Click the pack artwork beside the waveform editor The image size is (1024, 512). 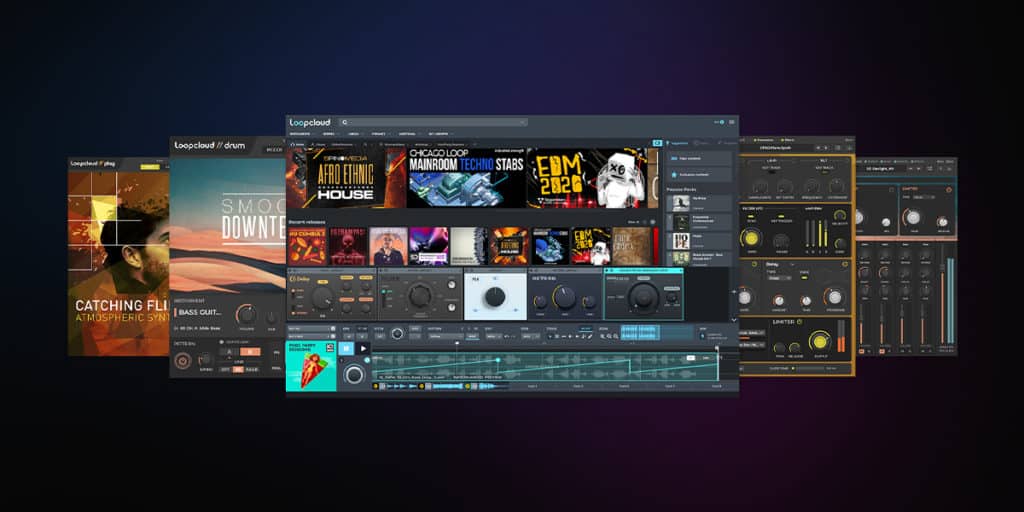tap(311, 366)
